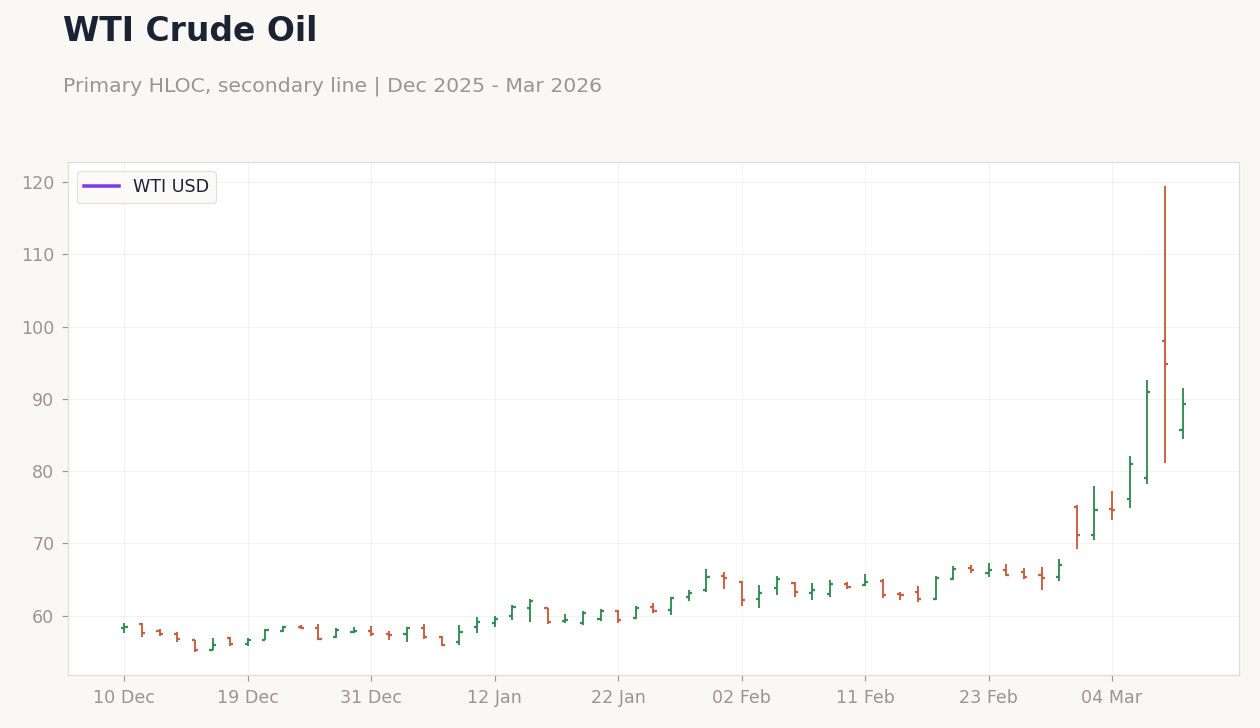Click the x-axis label 22 Jan

click(618, 698)
